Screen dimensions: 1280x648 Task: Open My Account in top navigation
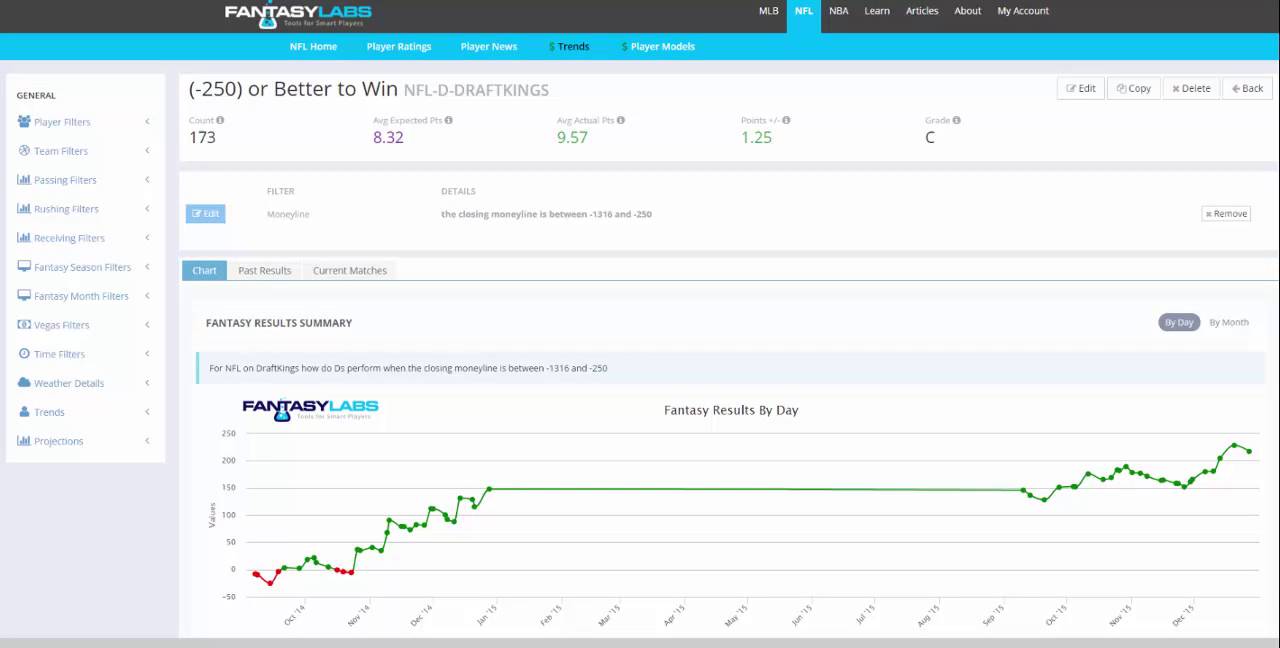click(1023, 11)
